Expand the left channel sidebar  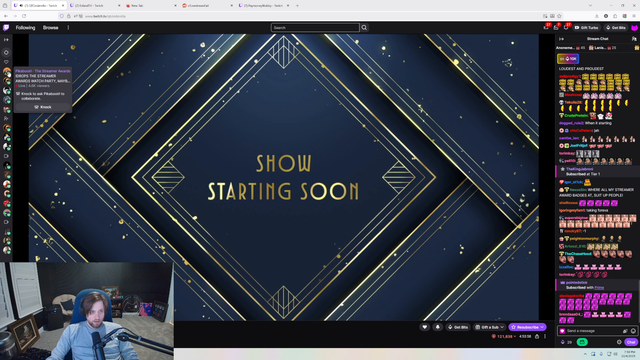[x=6, y=40]
